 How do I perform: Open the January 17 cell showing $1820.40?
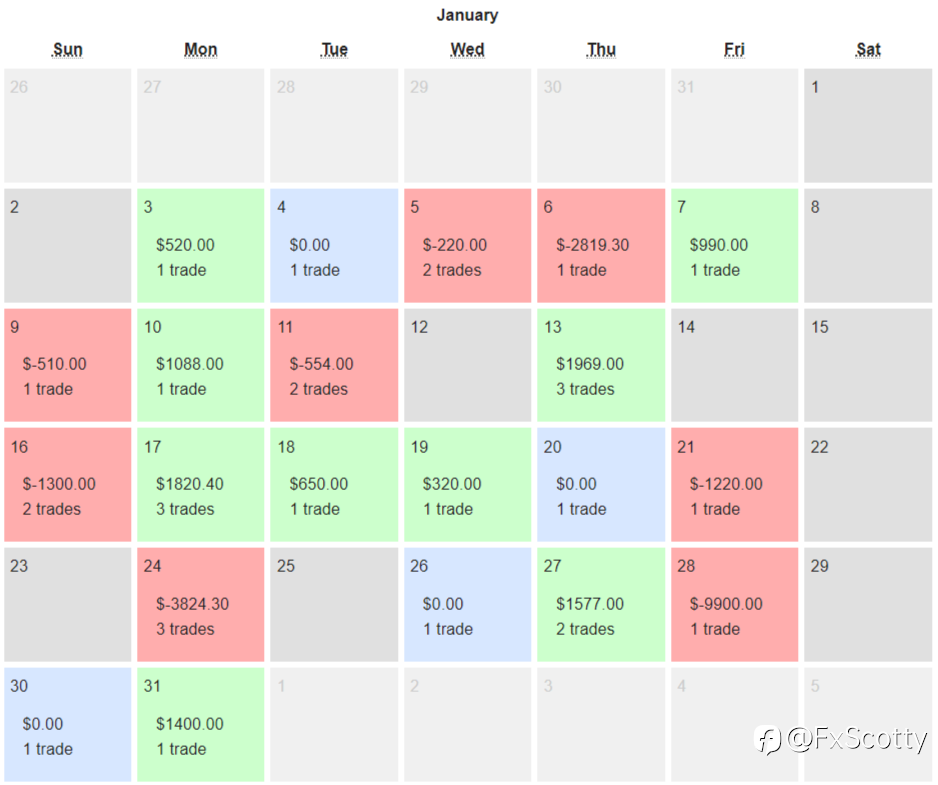[x=200, y=485]
